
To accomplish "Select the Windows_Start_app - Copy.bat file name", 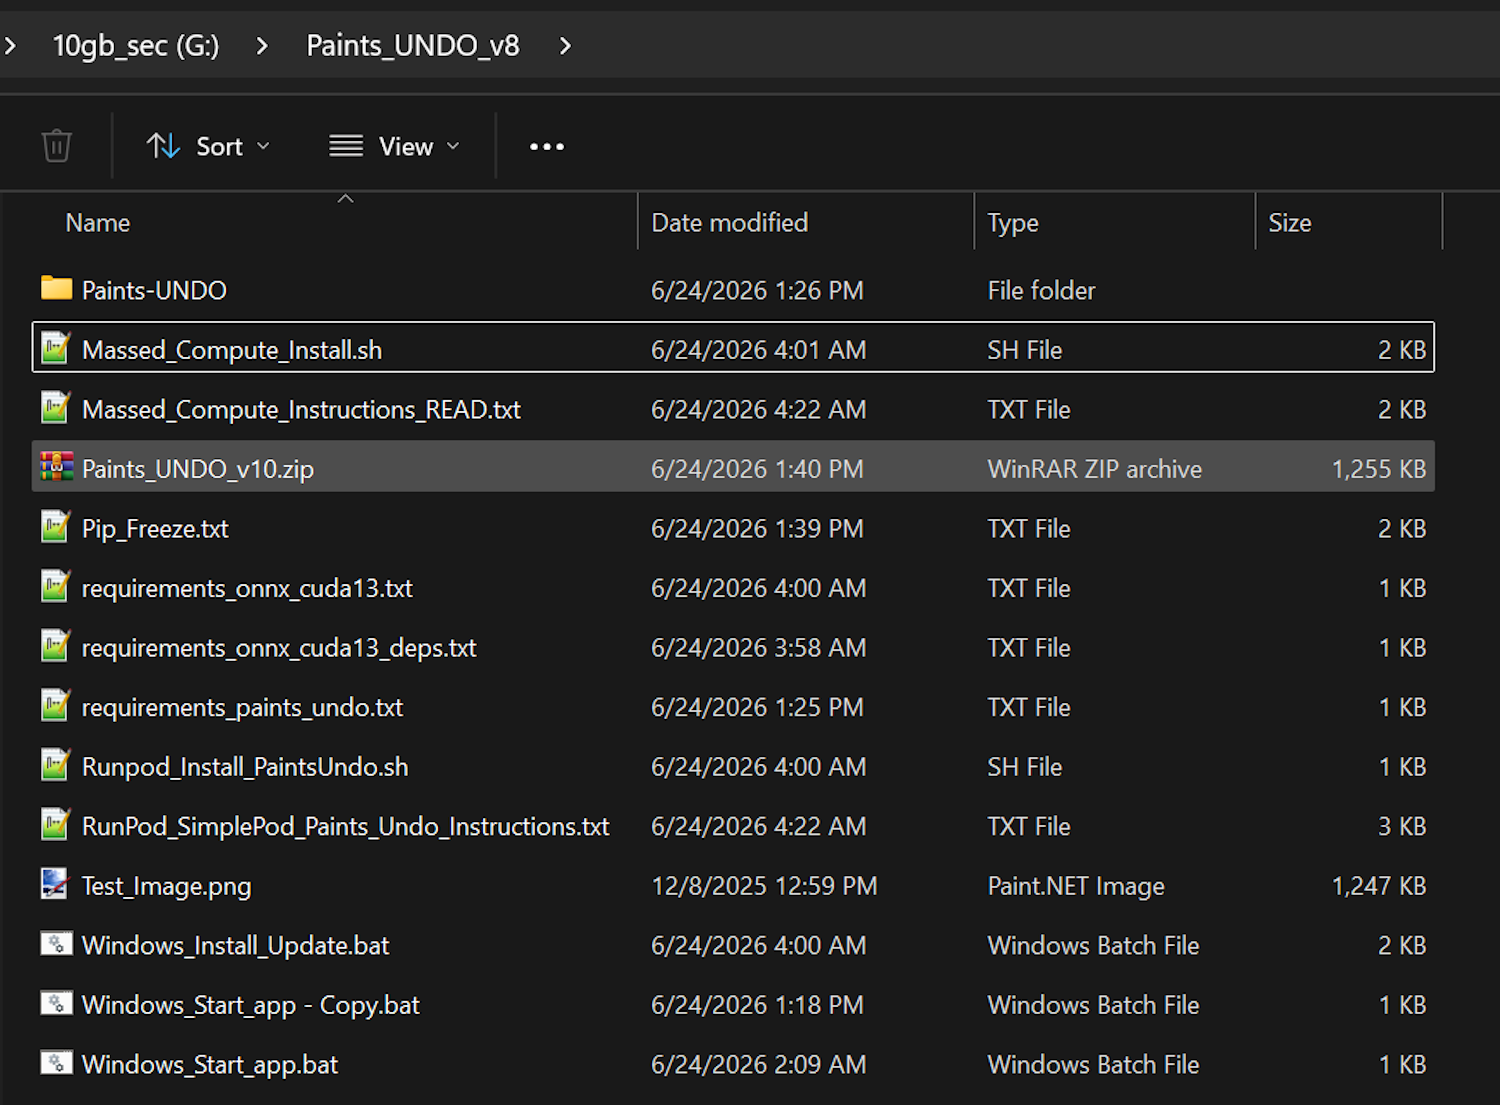I will tap(250, 1005).
